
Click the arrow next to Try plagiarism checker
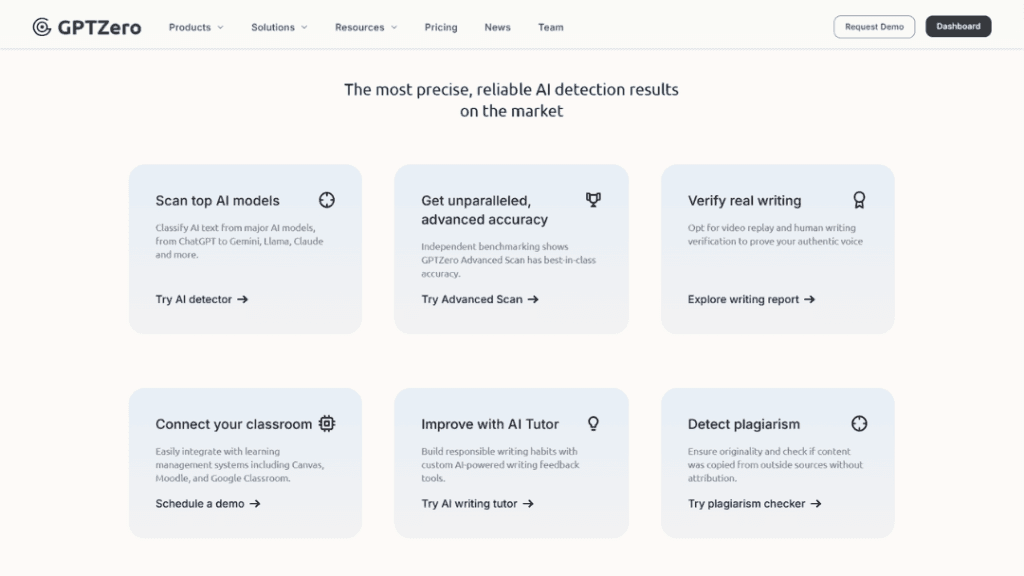pyautogui.click(x=816, y=504)
